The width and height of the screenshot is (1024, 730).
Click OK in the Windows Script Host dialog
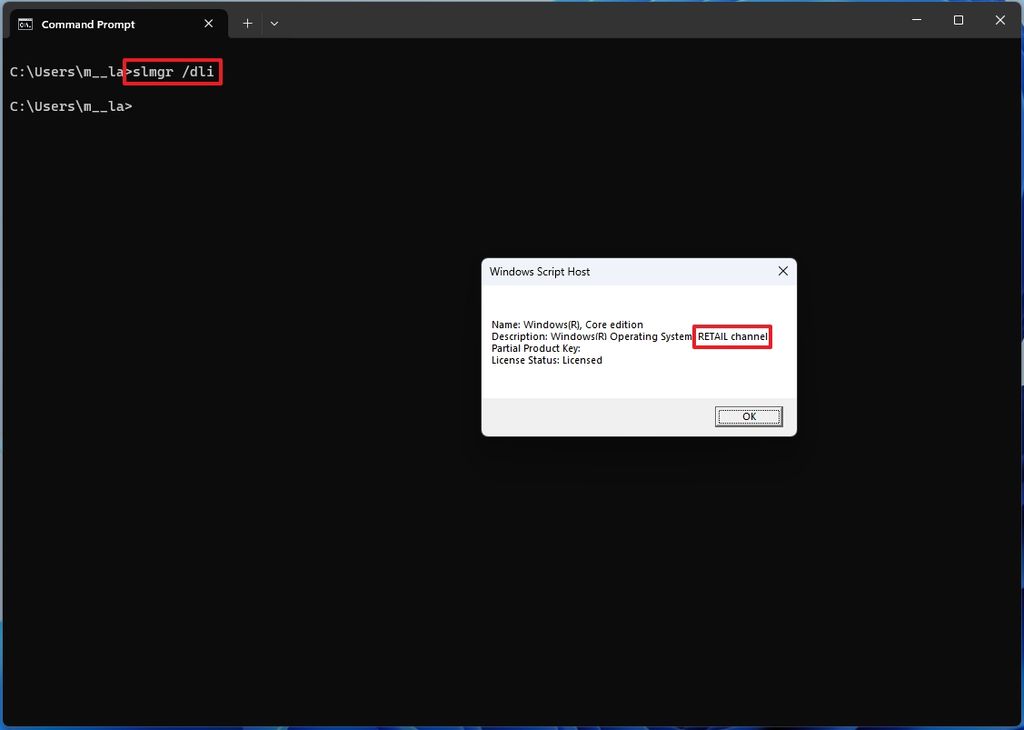point(748,417)
